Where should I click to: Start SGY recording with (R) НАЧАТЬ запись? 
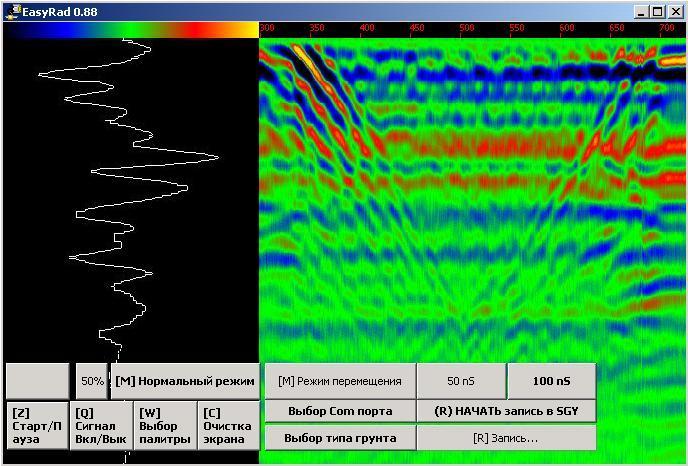click(x=506, y=411)
